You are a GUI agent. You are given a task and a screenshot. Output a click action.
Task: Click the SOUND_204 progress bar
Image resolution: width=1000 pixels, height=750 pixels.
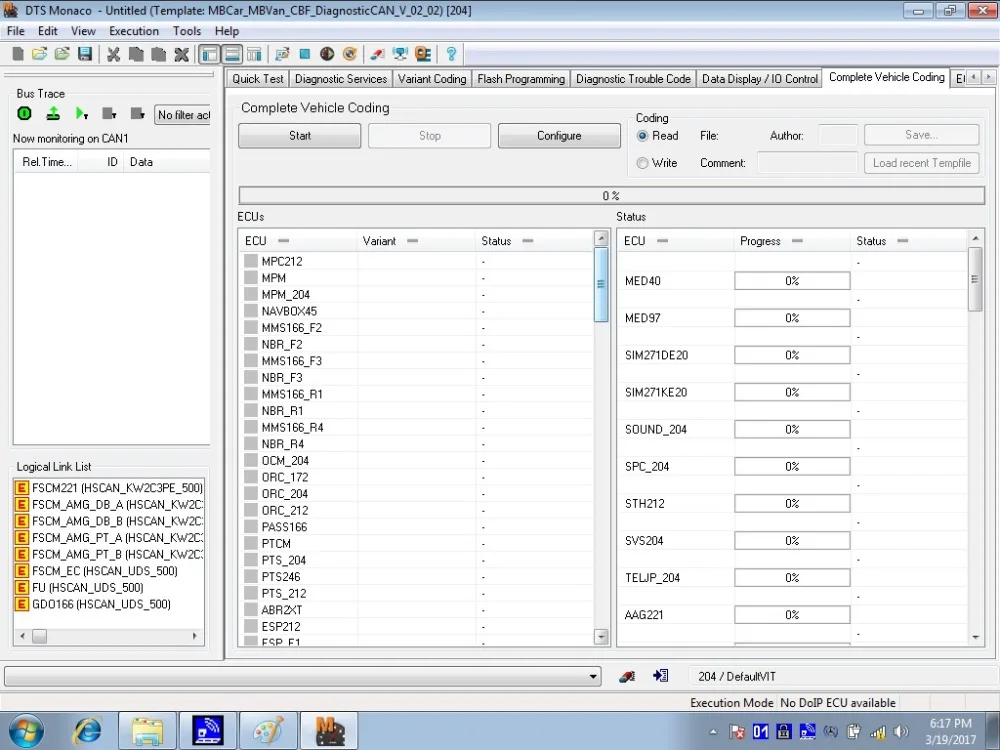(791, 429)
